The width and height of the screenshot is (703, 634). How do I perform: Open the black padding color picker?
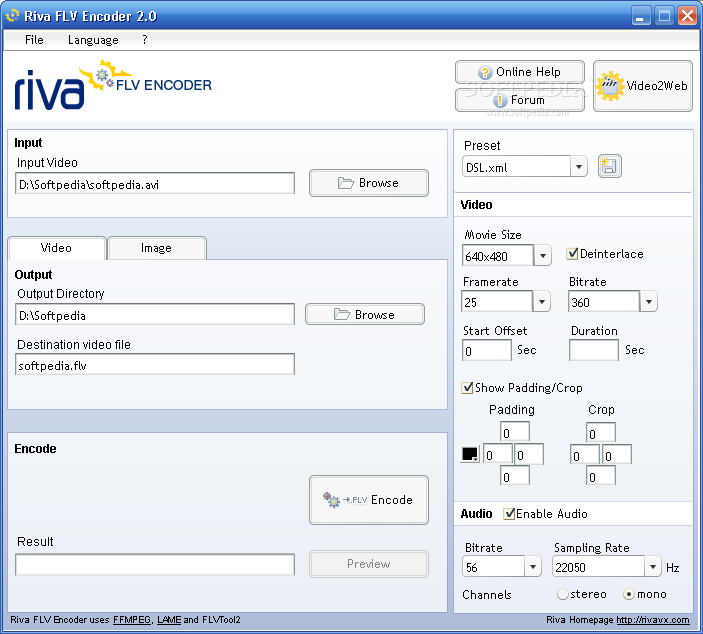click(x=470, y=455)
